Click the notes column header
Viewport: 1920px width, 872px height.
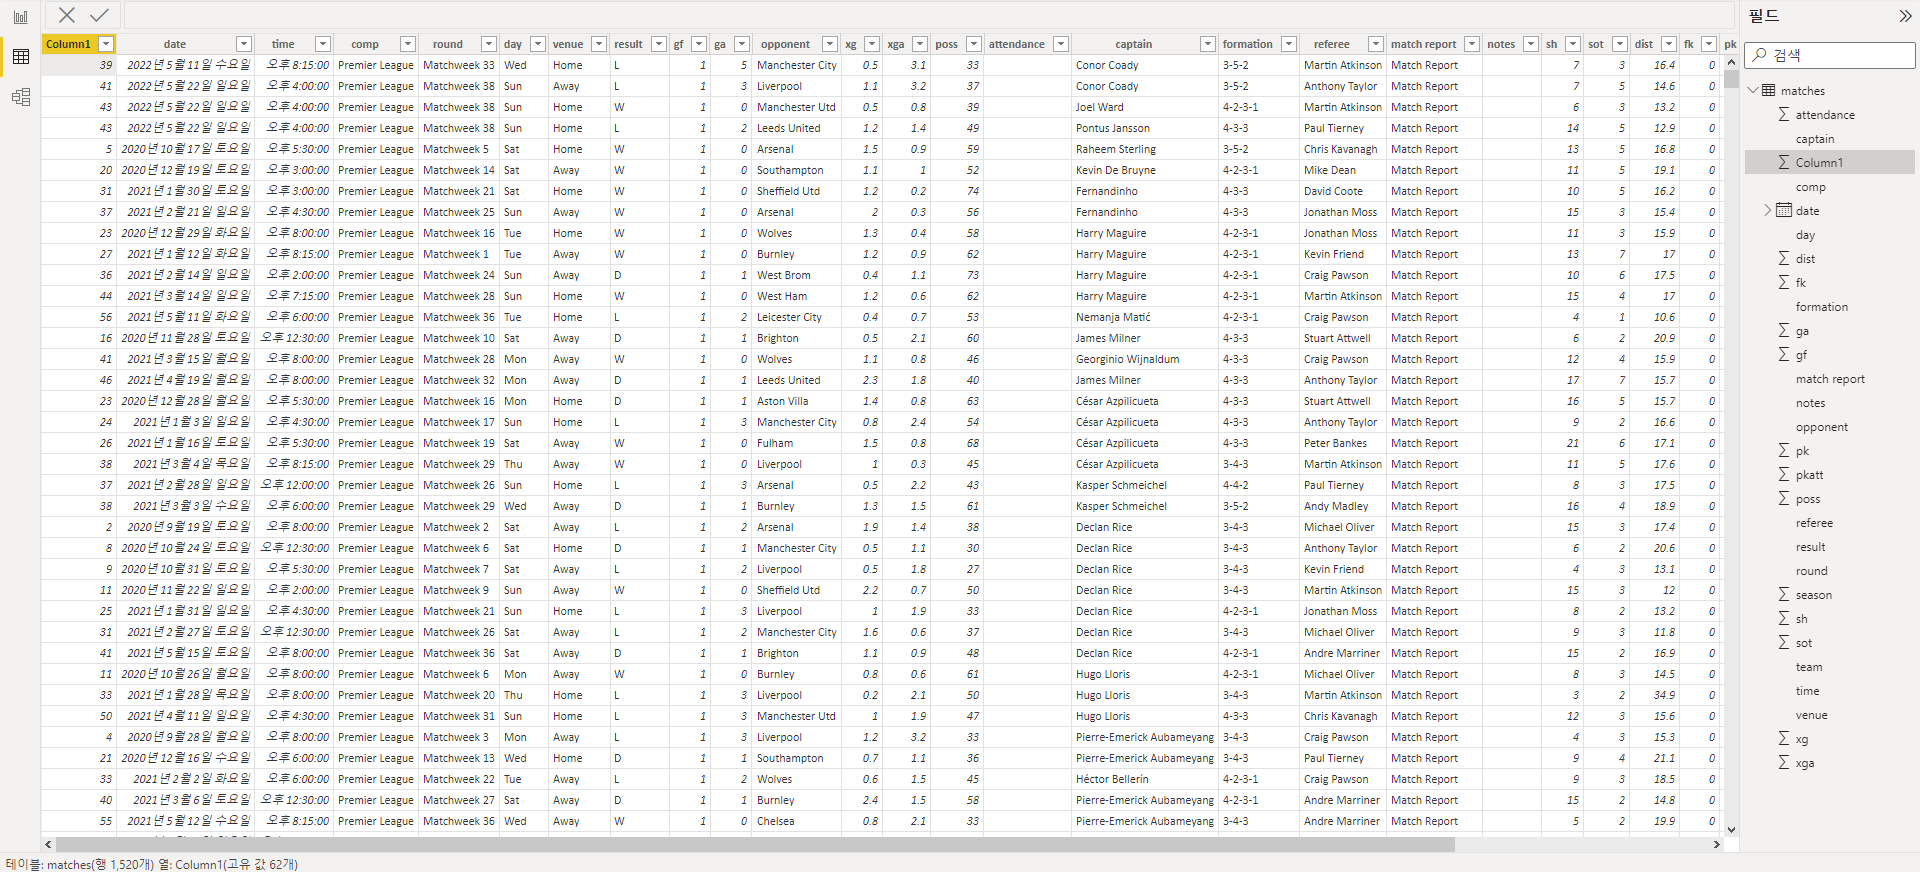pos(1501,44)
